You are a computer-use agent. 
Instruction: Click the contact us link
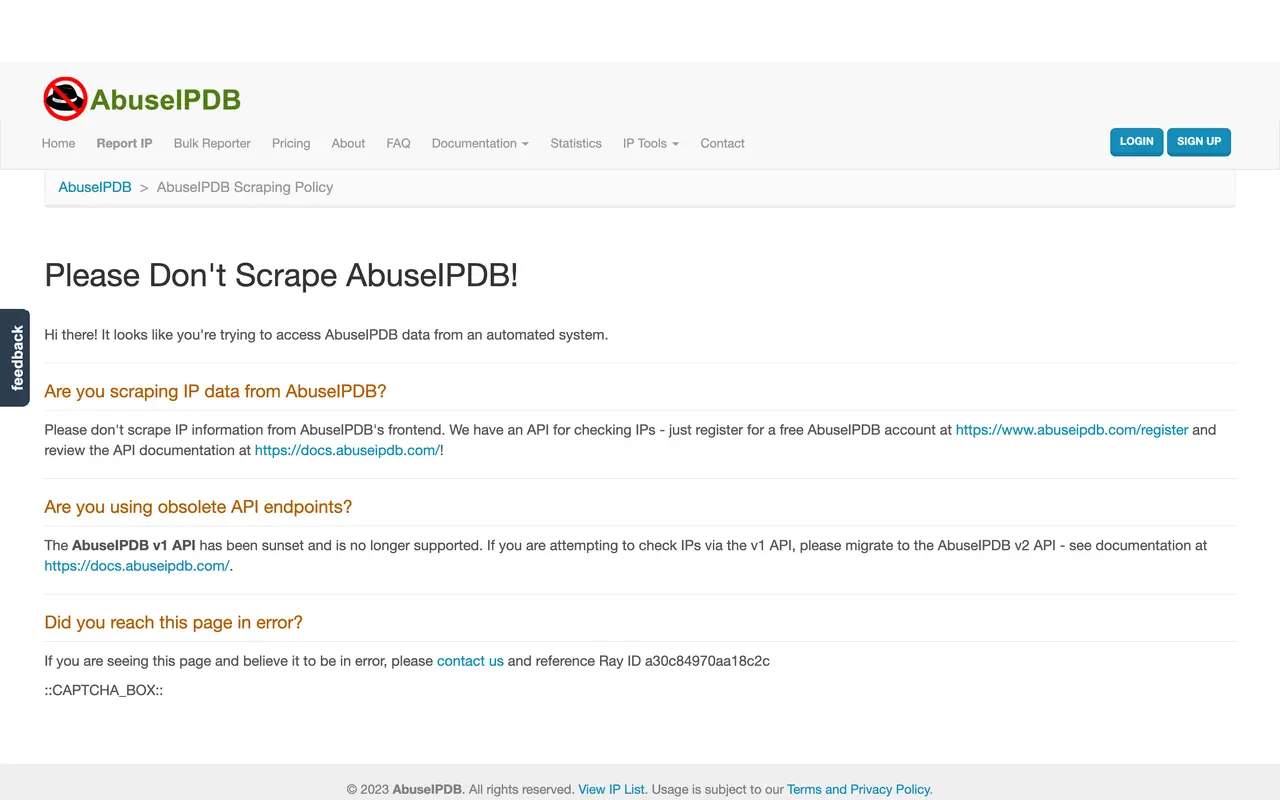point(470,661)
